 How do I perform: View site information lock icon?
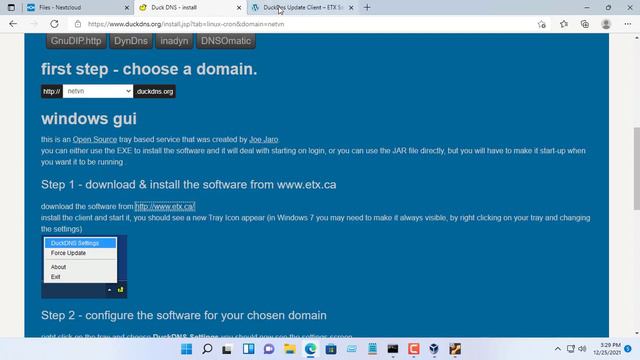click(x=78, y=24)
